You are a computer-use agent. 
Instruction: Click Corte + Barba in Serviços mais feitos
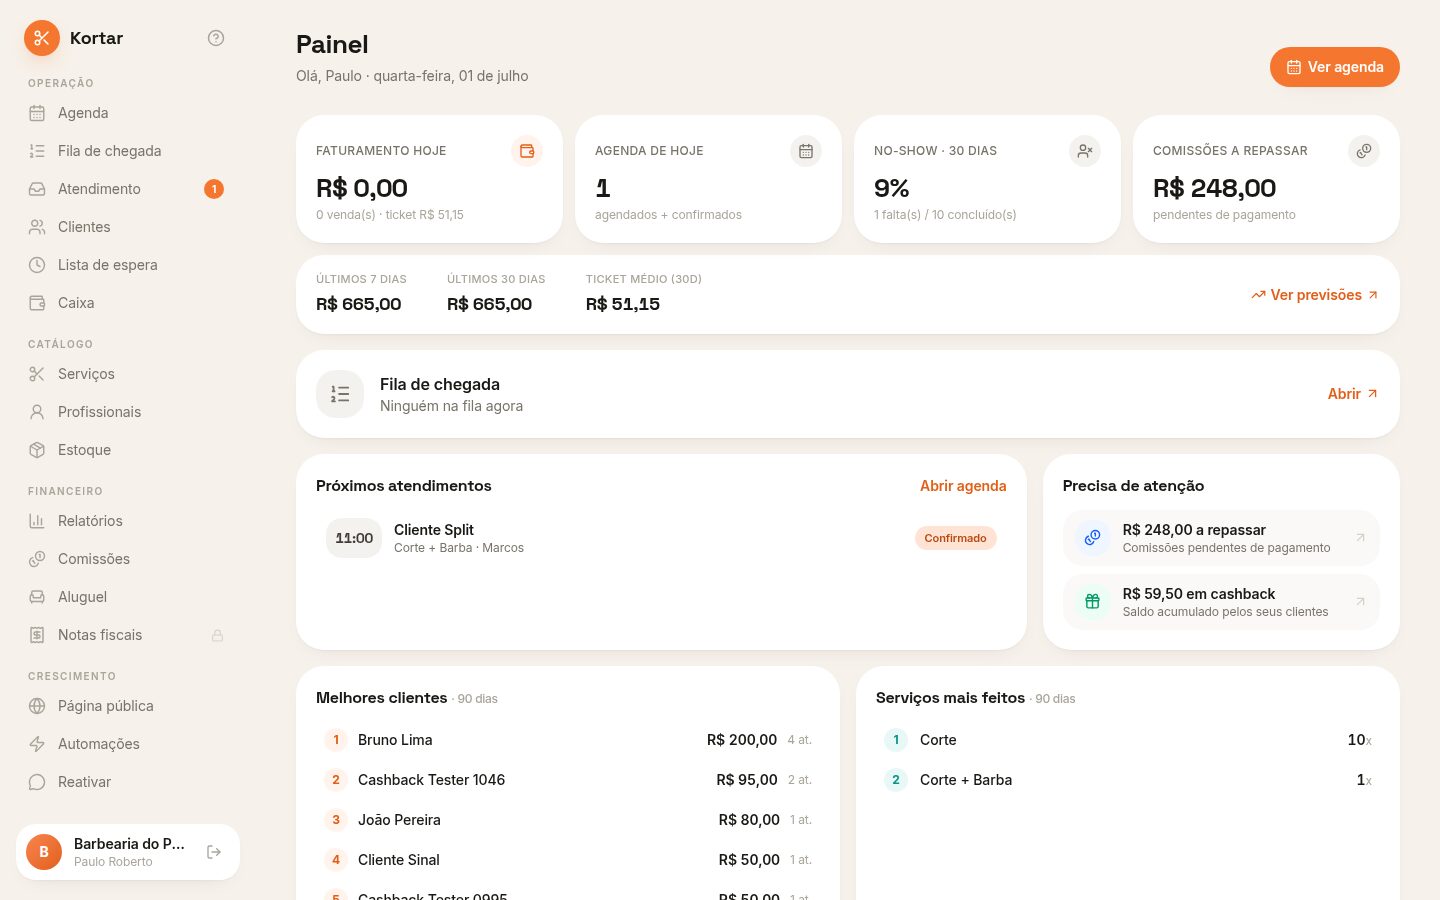1128,780
